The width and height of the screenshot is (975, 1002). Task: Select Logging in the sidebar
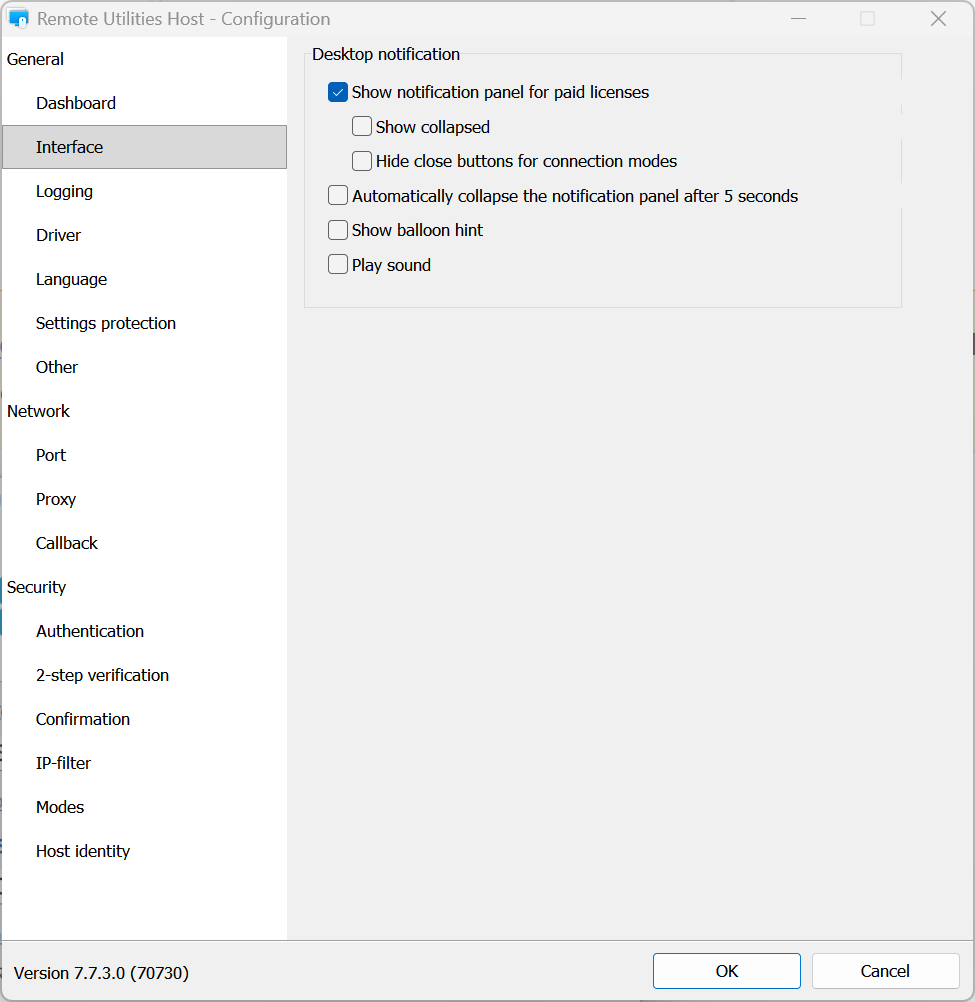click(64, 191)
